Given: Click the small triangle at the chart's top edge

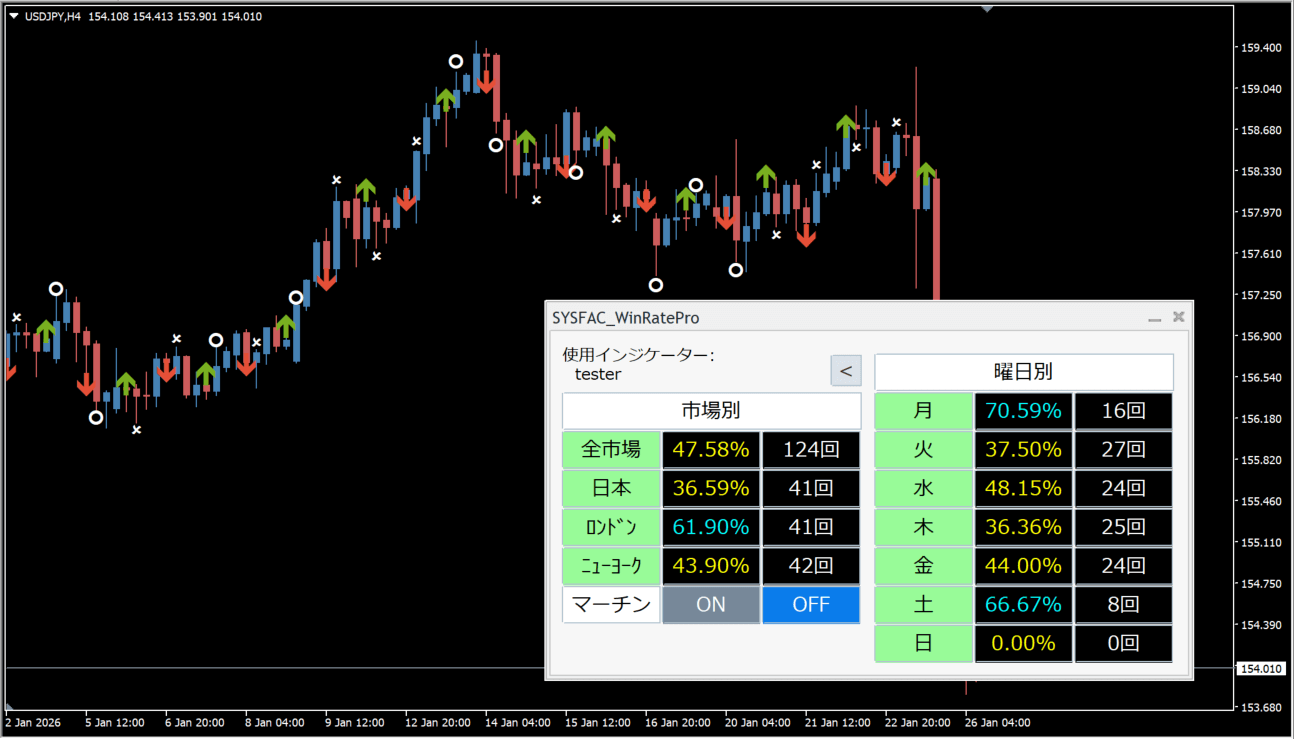Looking at the screenshot, I should coord(987,6).
